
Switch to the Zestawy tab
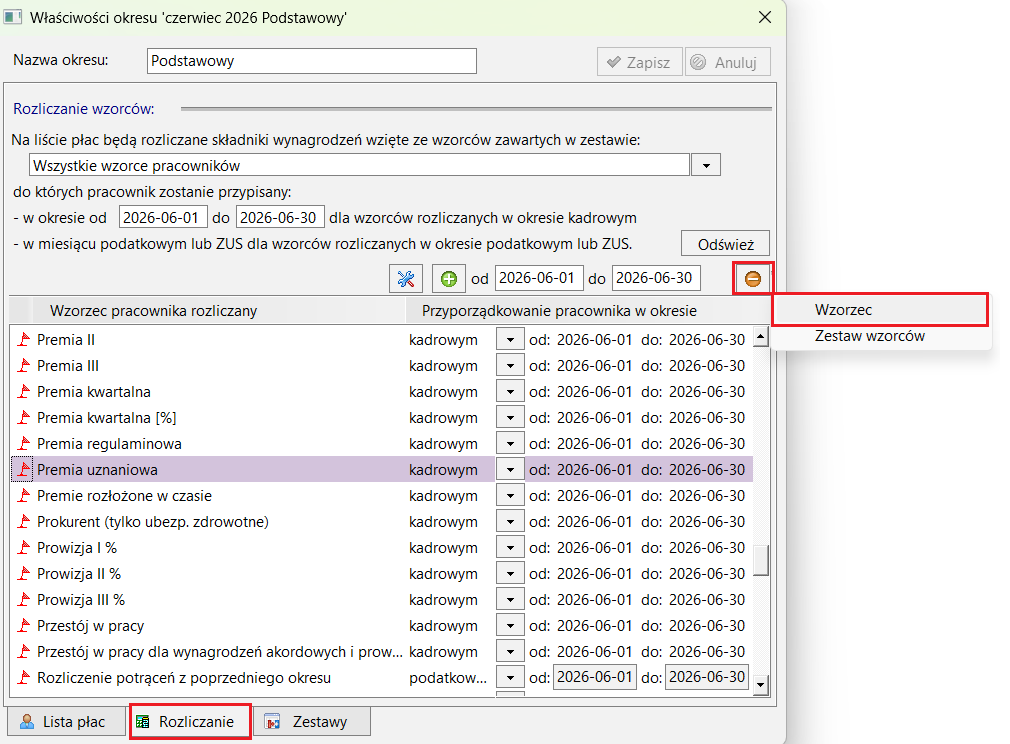point(312,721)
